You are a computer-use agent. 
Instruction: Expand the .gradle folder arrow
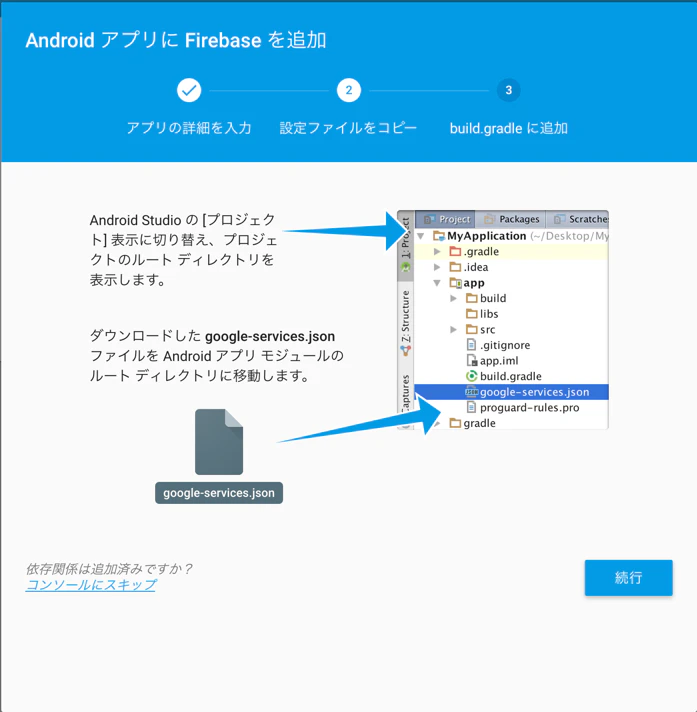pos(437,252)
